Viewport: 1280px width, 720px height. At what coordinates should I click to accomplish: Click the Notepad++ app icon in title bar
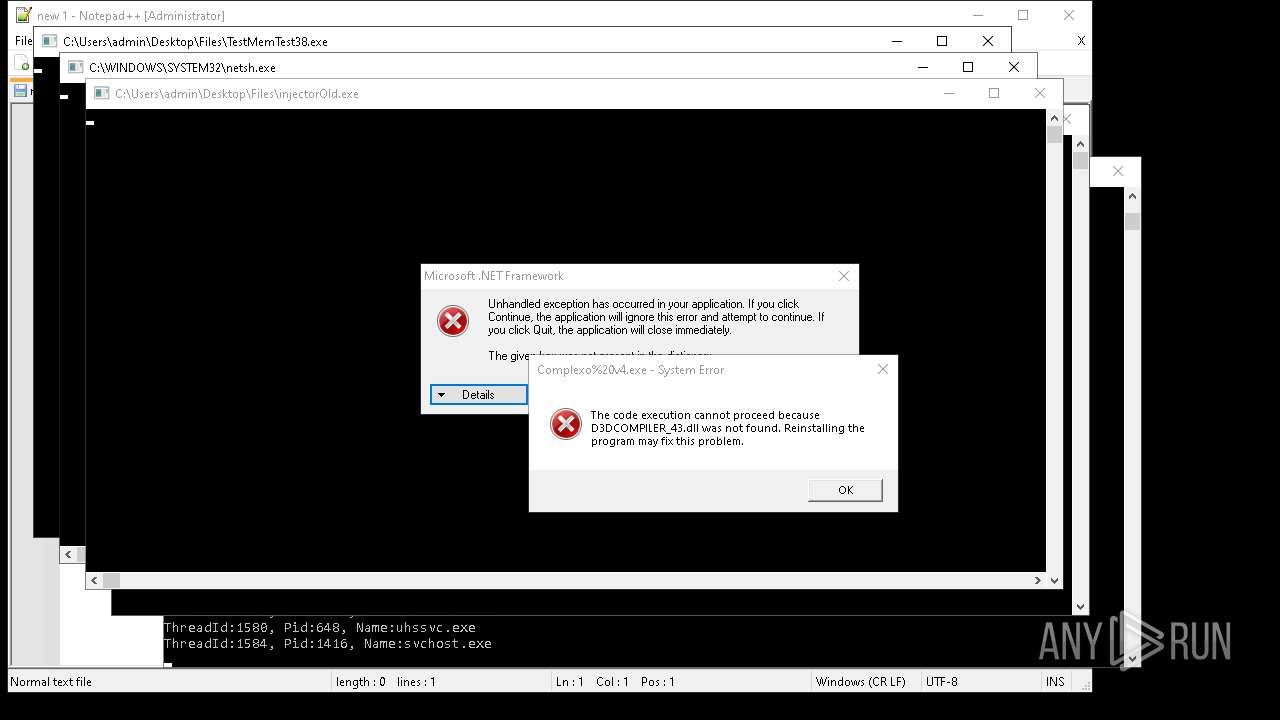23,15
